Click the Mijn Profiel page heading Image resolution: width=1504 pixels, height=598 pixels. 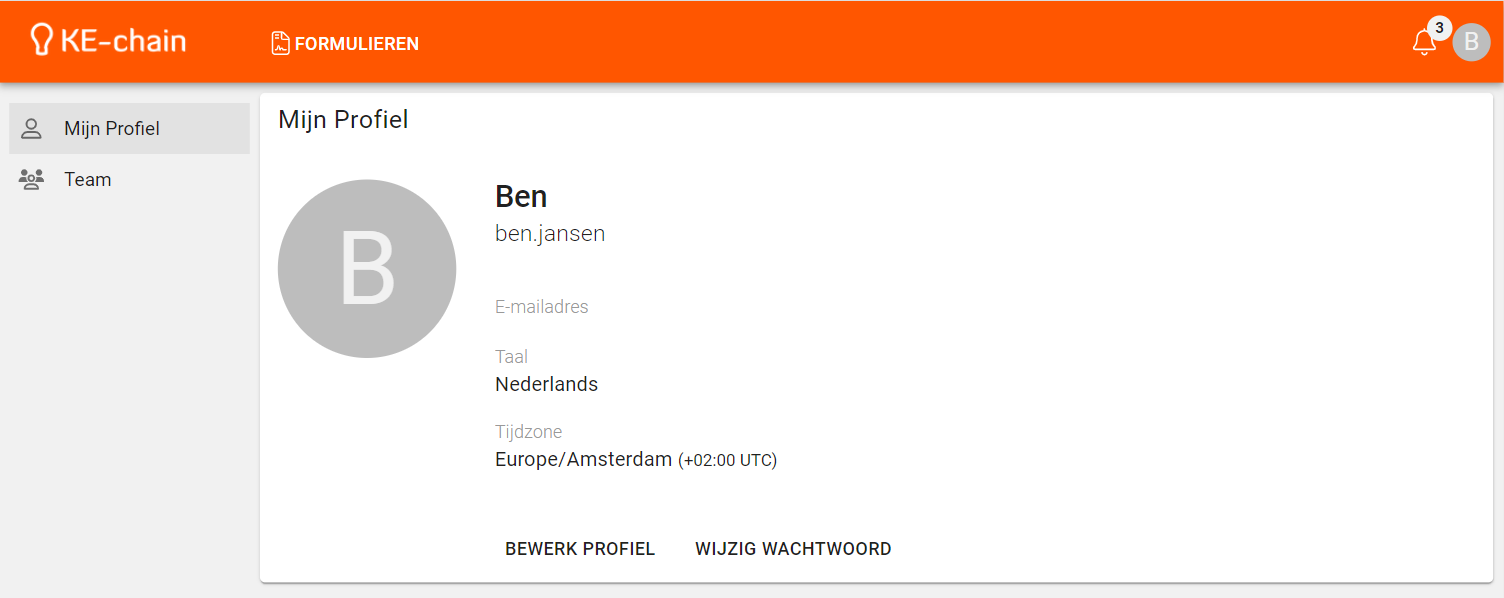pyautogui.click(x=343, y=120)
